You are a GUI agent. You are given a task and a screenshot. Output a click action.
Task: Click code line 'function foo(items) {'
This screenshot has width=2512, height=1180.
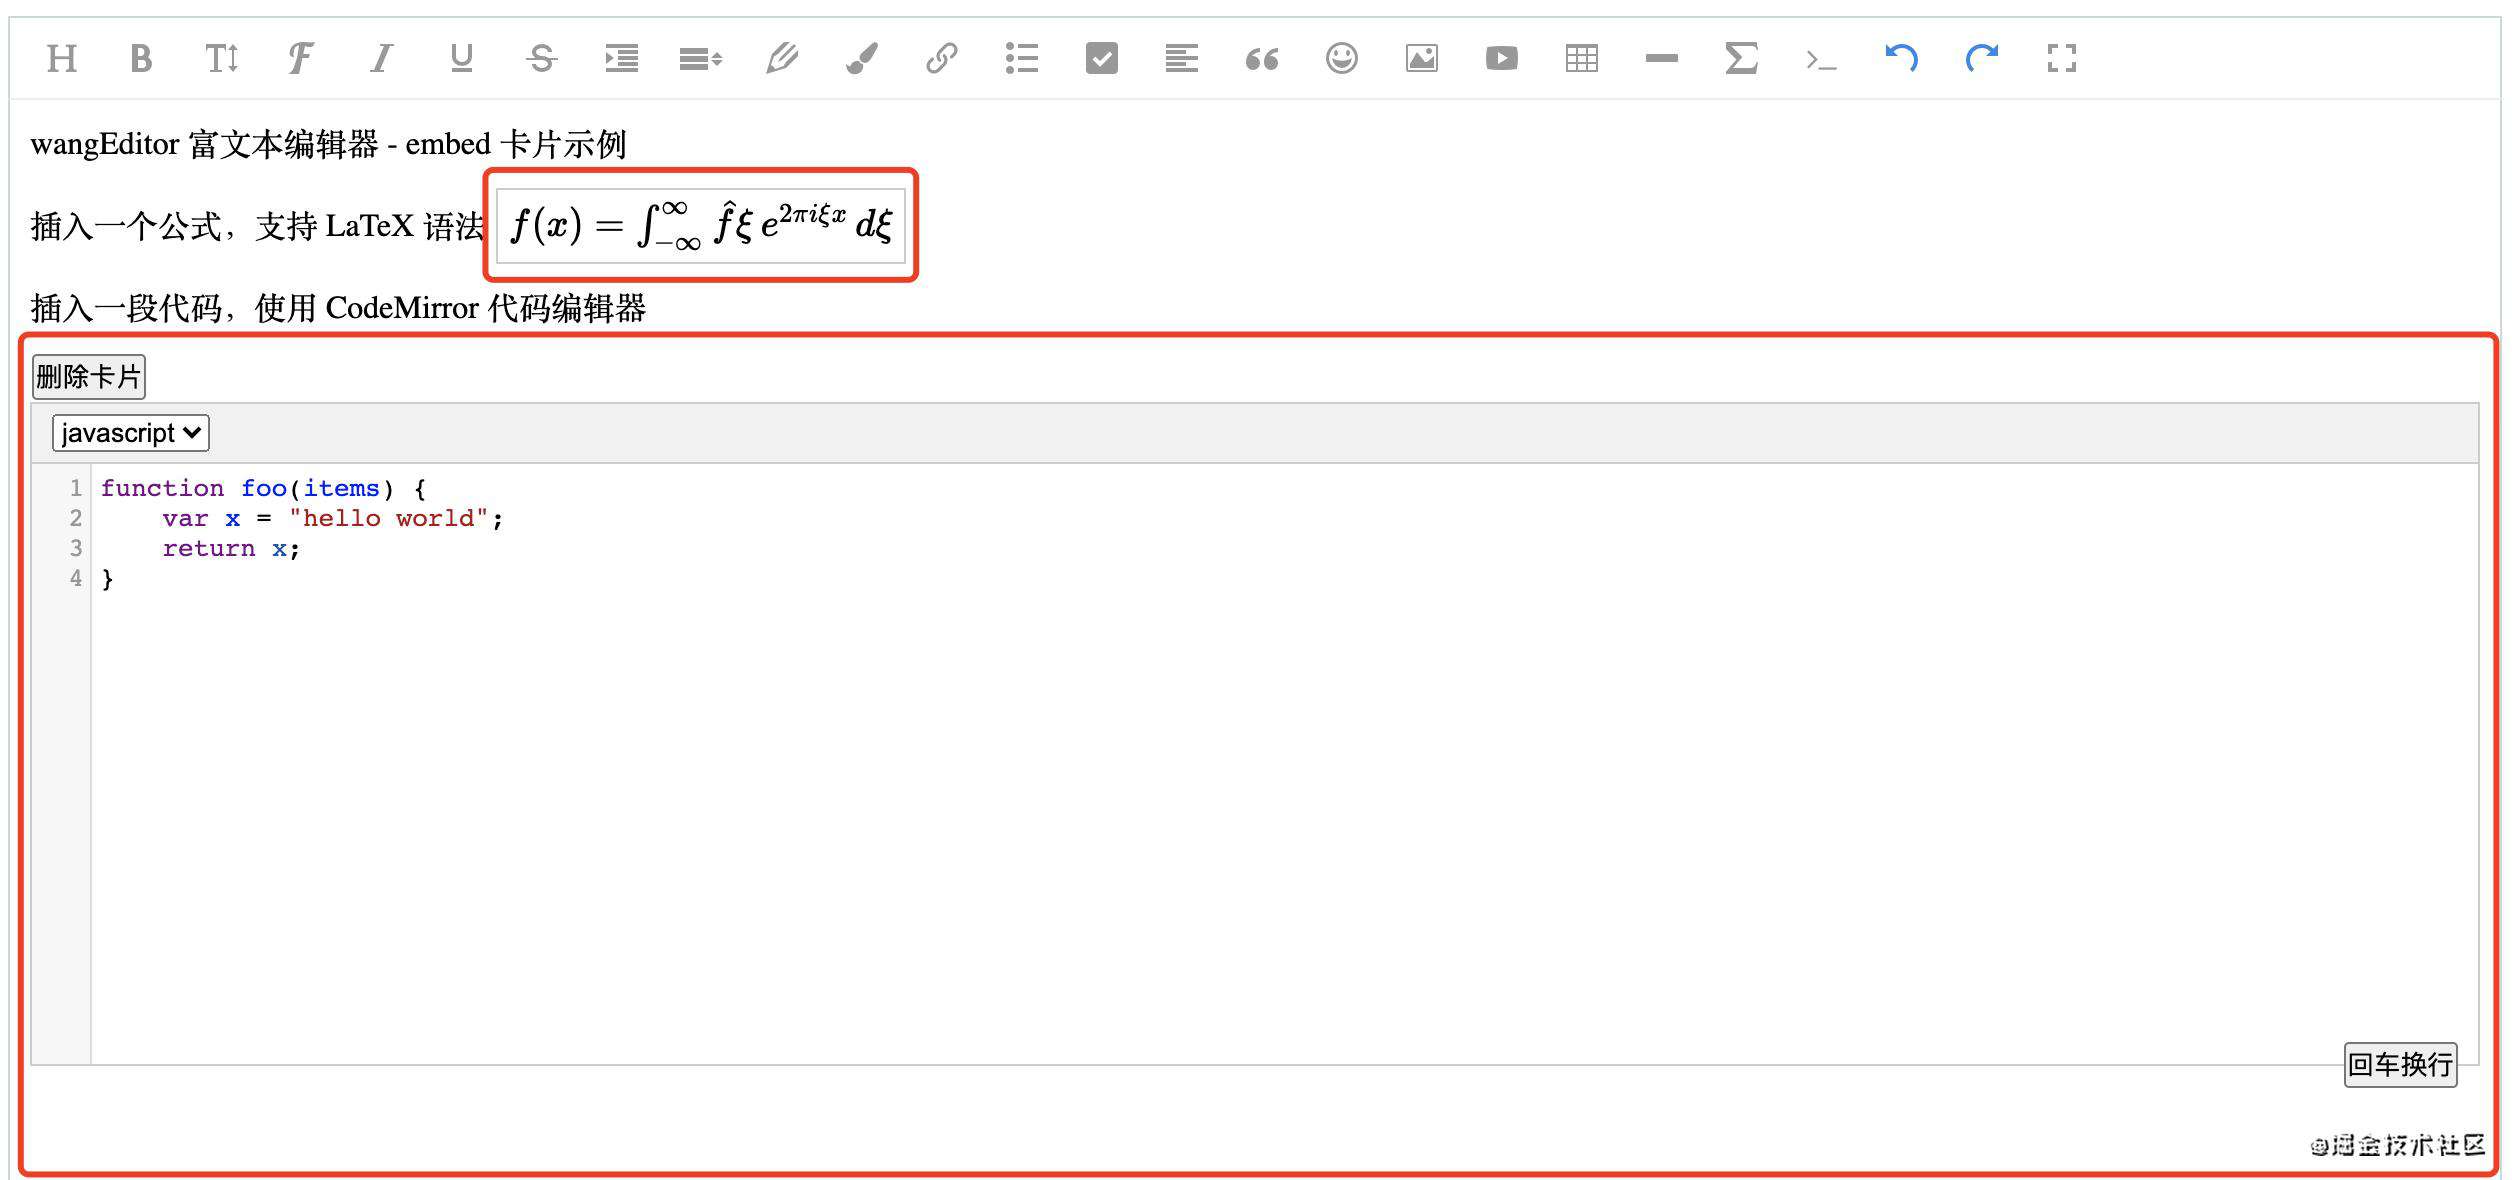263,488
